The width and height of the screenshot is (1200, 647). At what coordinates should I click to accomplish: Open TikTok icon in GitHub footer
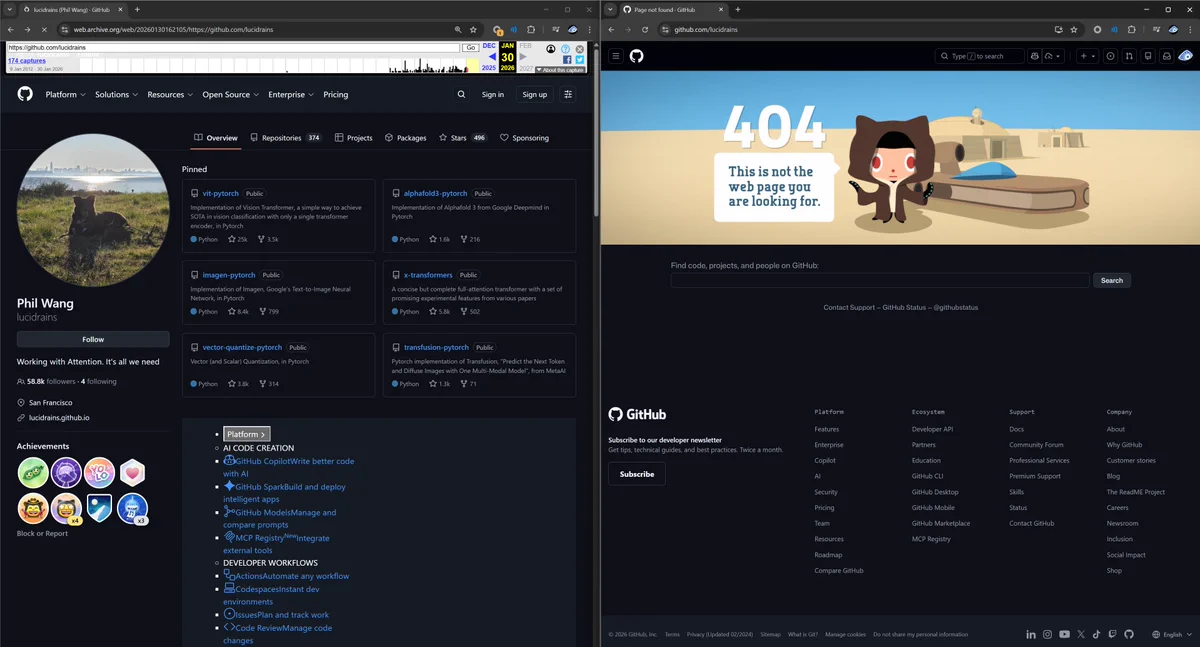click(1097, 634)
